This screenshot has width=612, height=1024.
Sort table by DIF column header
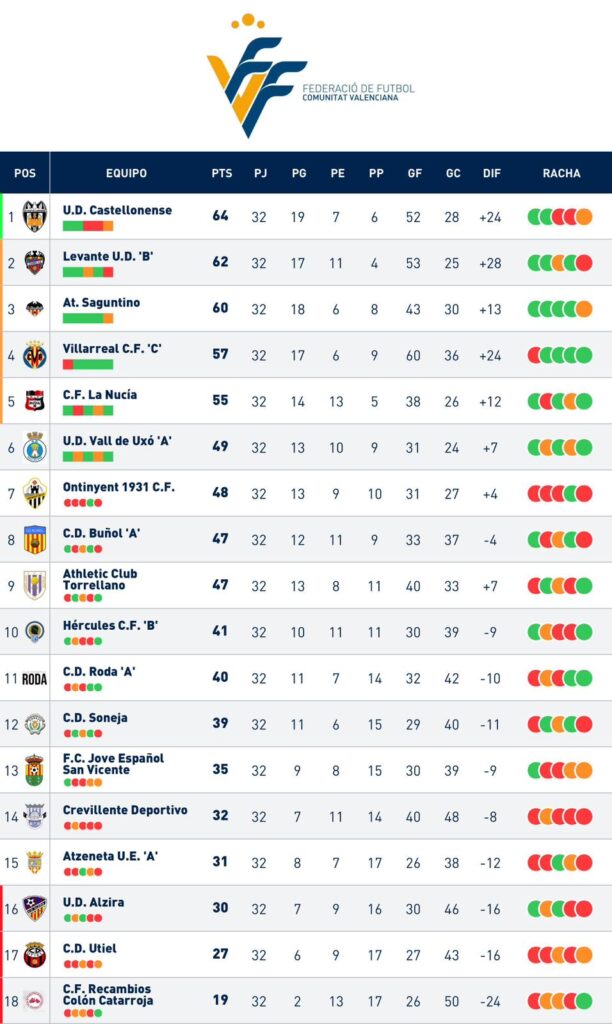click(492, 173)
